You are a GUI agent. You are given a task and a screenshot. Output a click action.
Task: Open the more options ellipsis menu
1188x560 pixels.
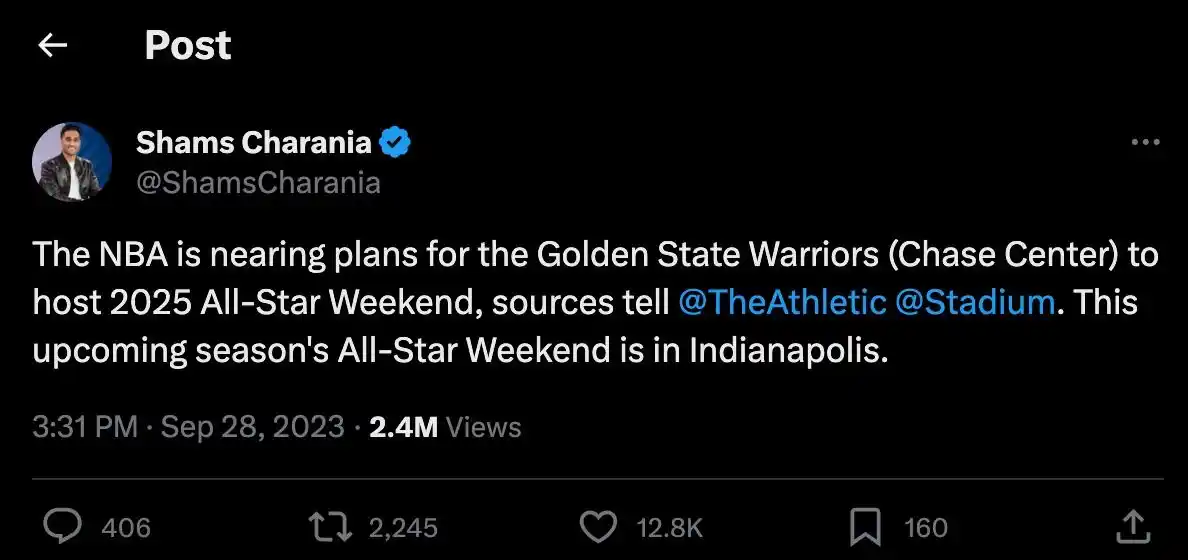pyautogui.click(x=1145, y=143)
